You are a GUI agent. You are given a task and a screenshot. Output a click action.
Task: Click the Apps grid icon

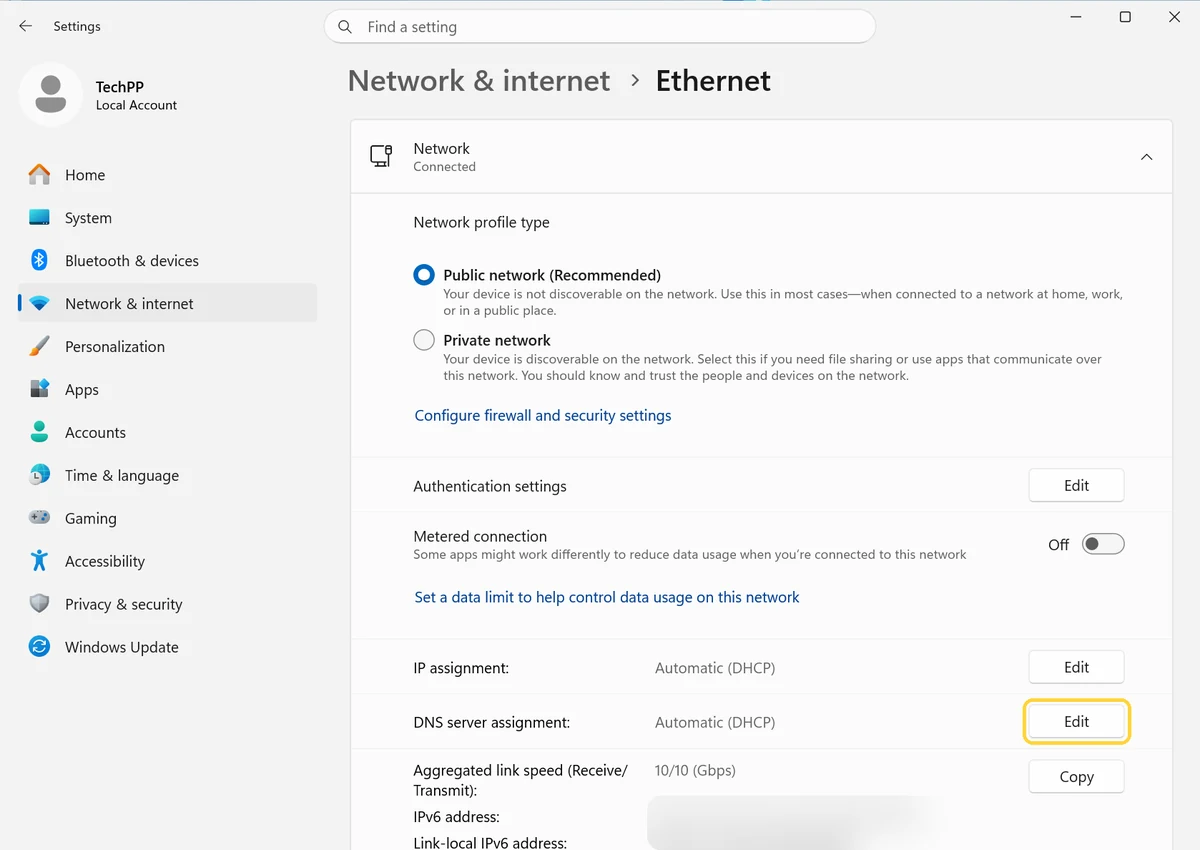point(39,389)
